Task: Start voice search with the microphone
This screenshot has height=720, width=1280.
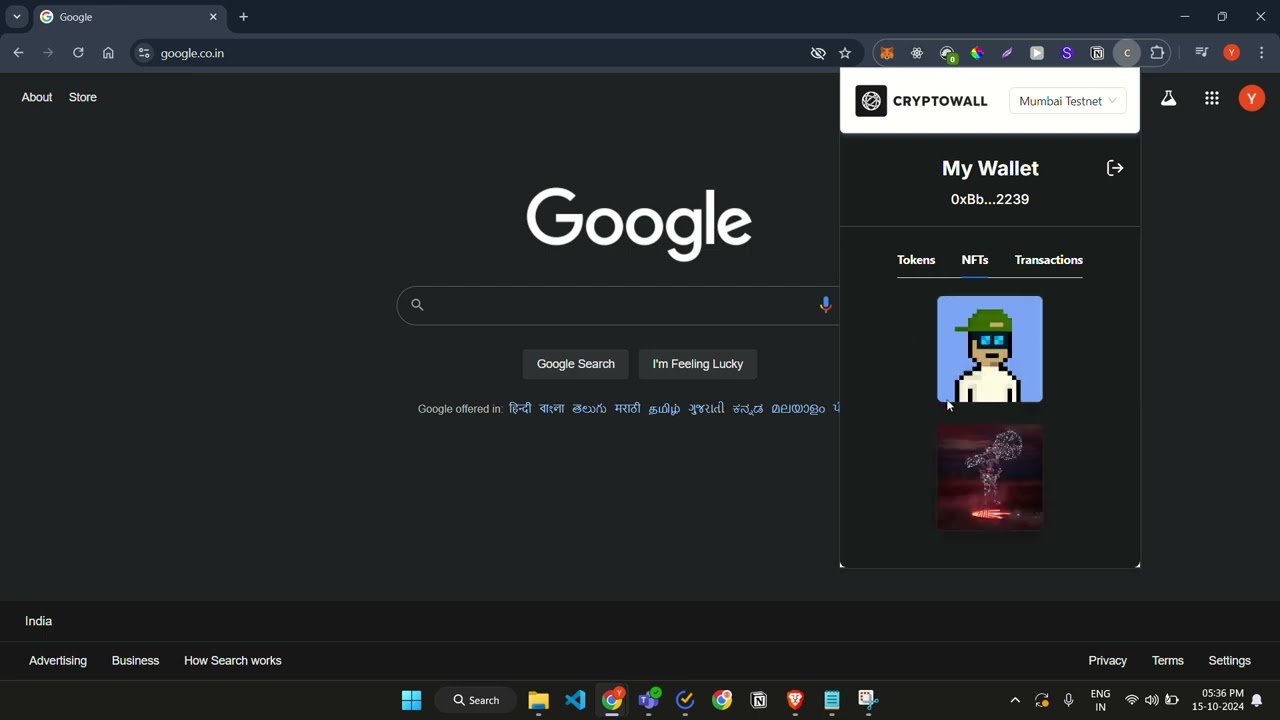Action: pos(826,306)
